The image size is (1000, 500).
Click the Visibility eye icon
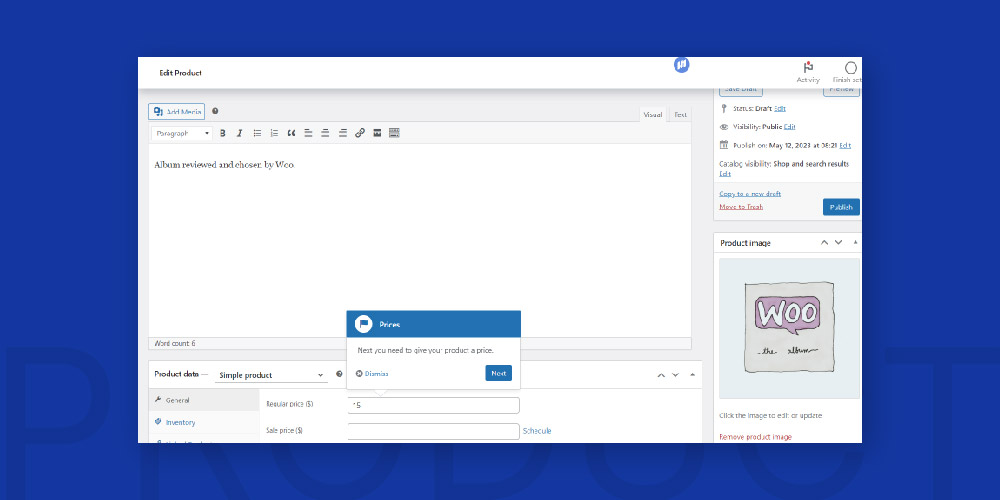(724, 127)
